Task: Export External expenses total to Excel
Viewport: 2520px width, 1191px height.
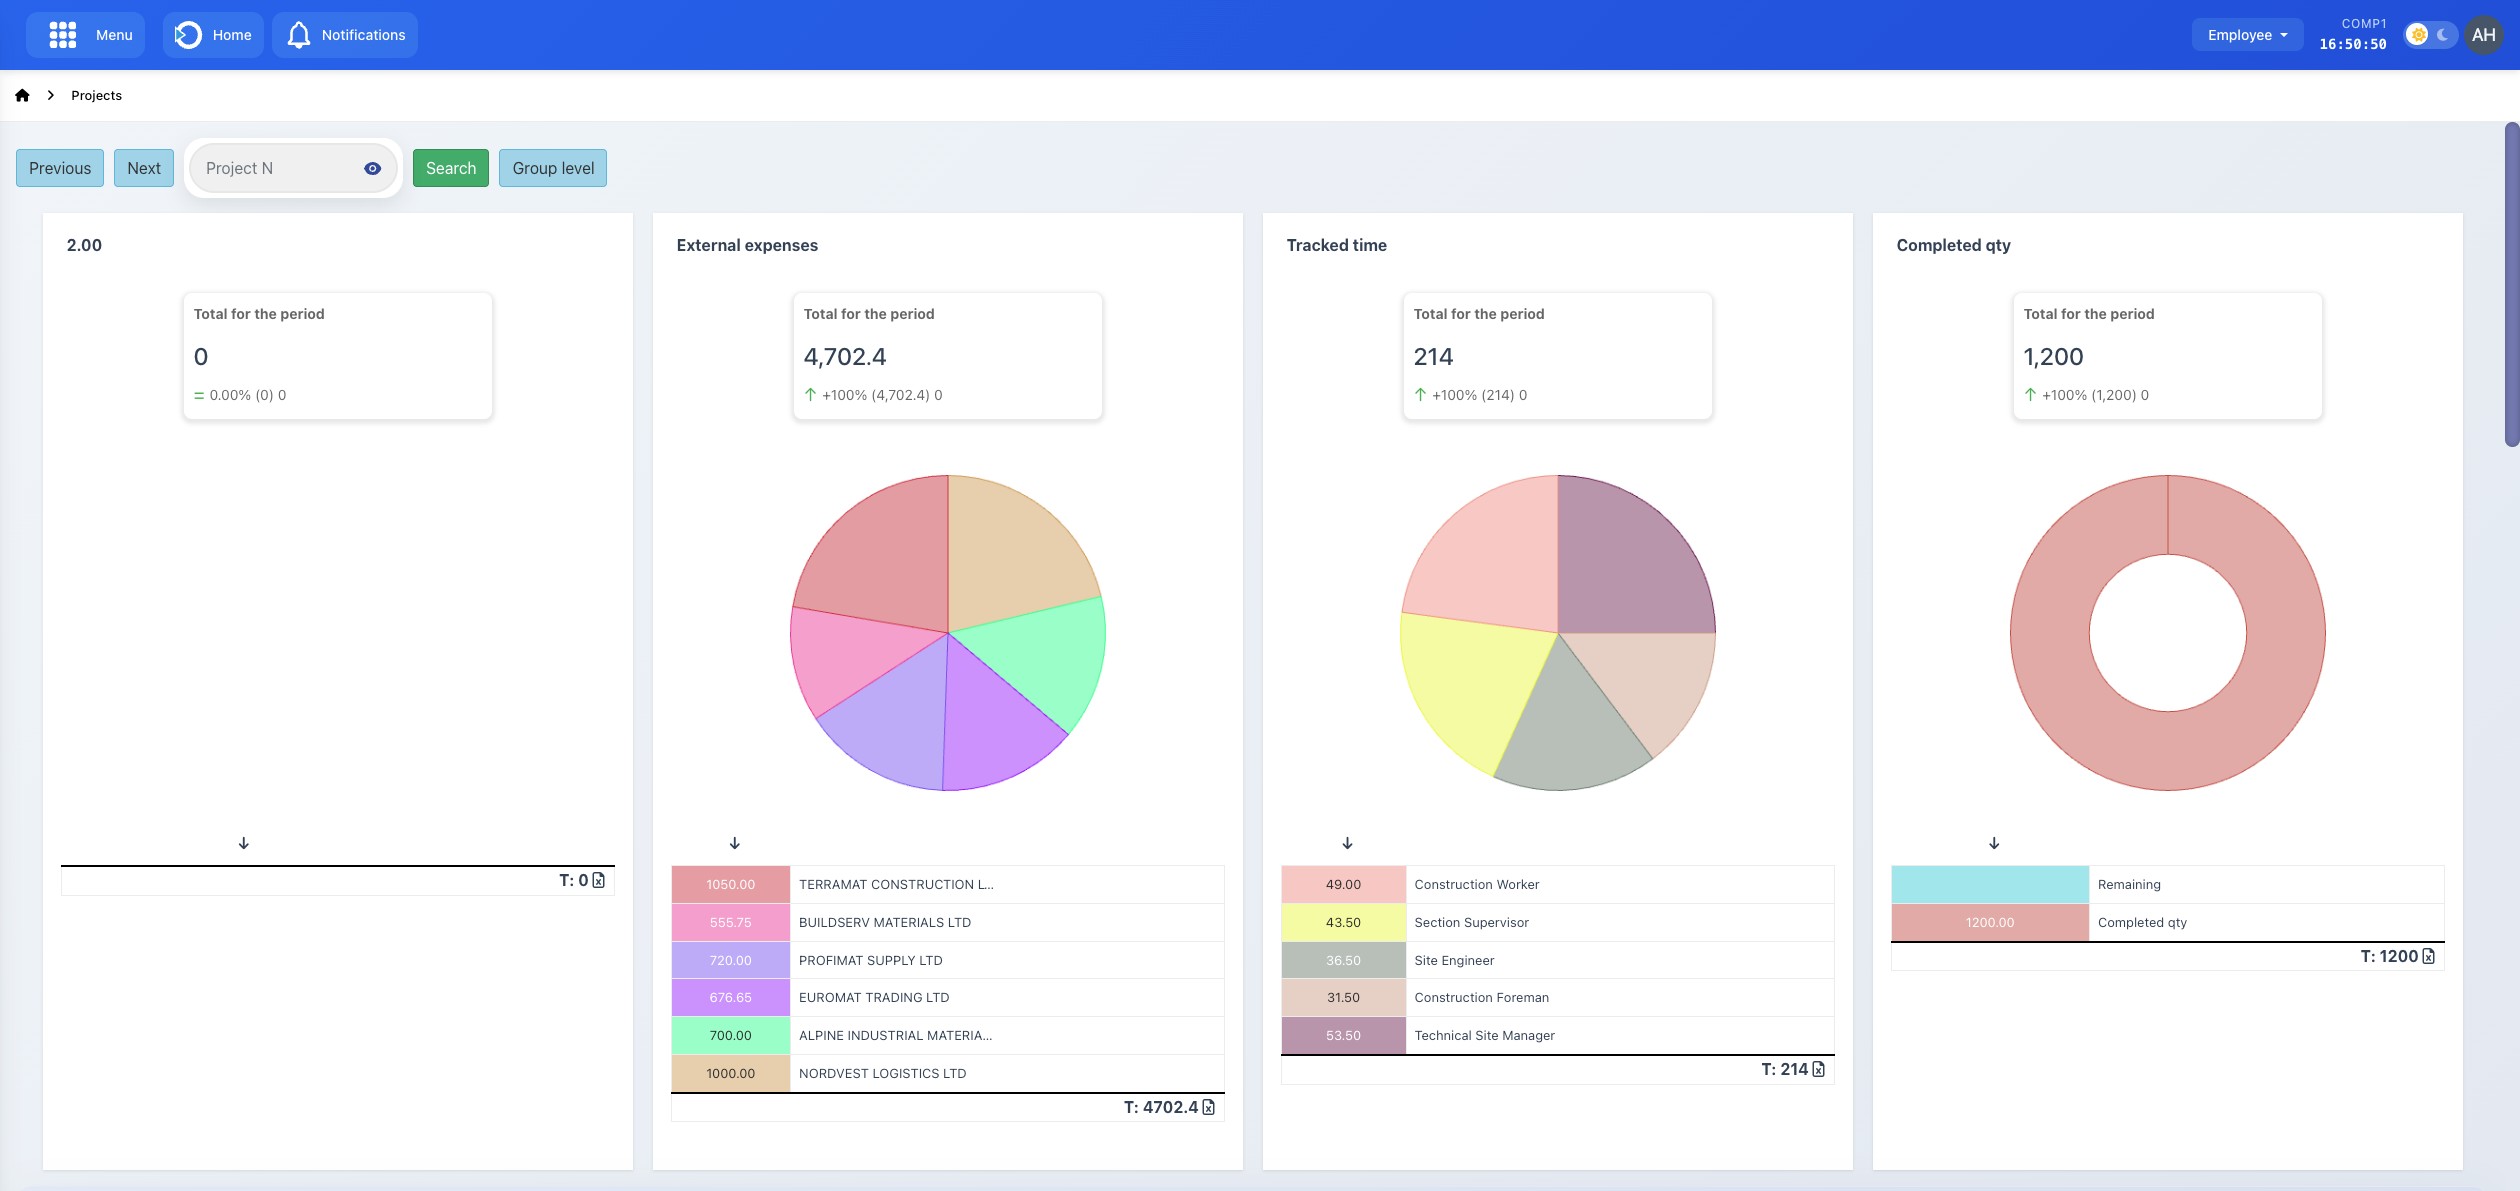Action: pos(1208,1107)
